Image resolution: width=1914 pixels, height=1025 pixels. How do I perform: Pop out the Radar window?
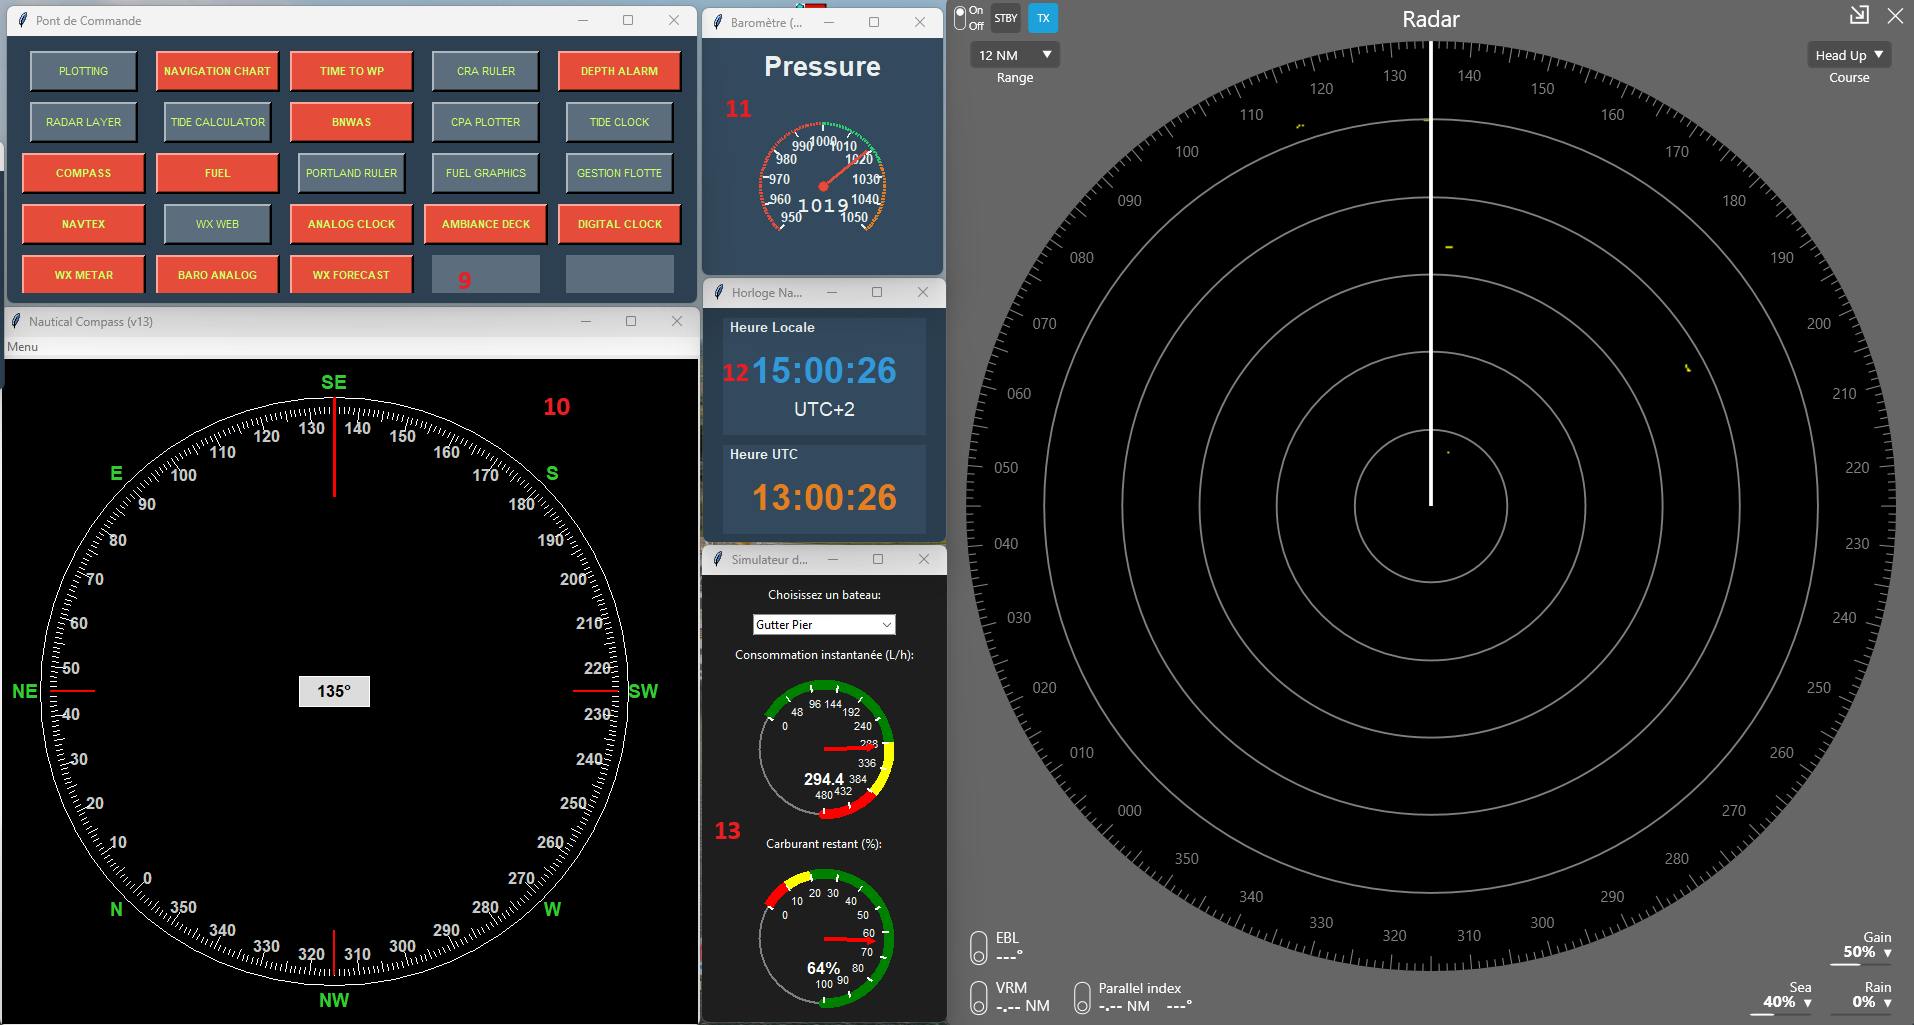click(1858, 15)
